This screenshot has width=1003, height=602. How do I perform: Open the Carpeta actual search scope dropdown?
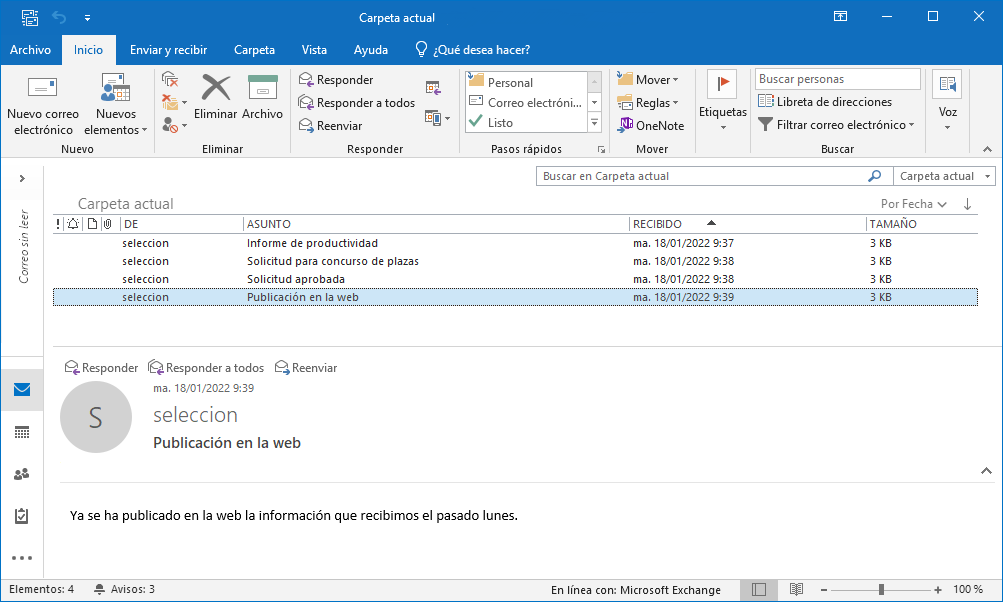click(x=944, y=176)
